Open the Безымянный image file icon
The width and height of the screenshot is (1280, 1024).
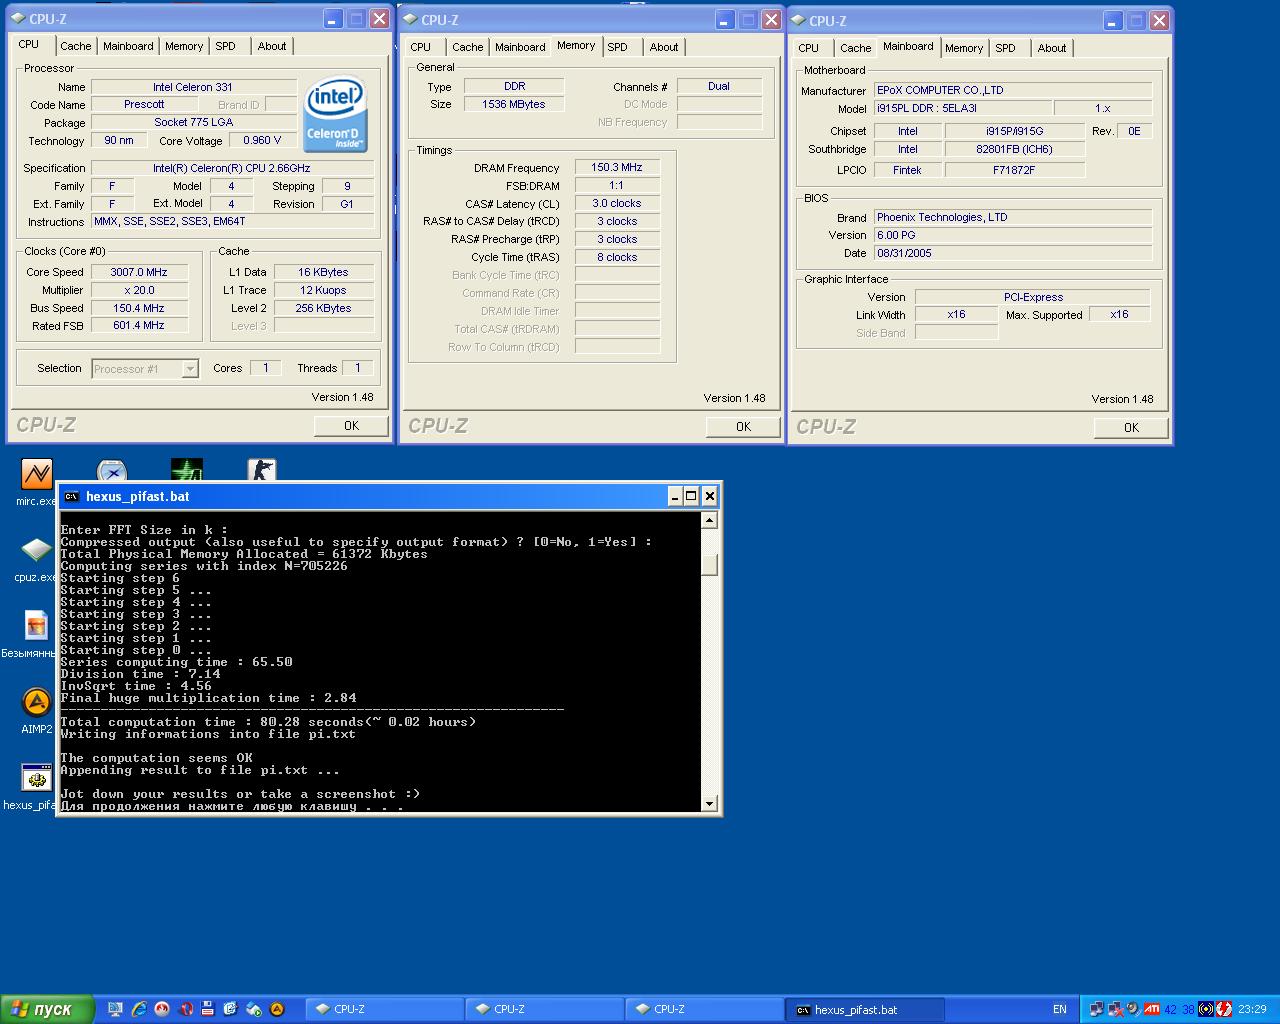[36, 627]
